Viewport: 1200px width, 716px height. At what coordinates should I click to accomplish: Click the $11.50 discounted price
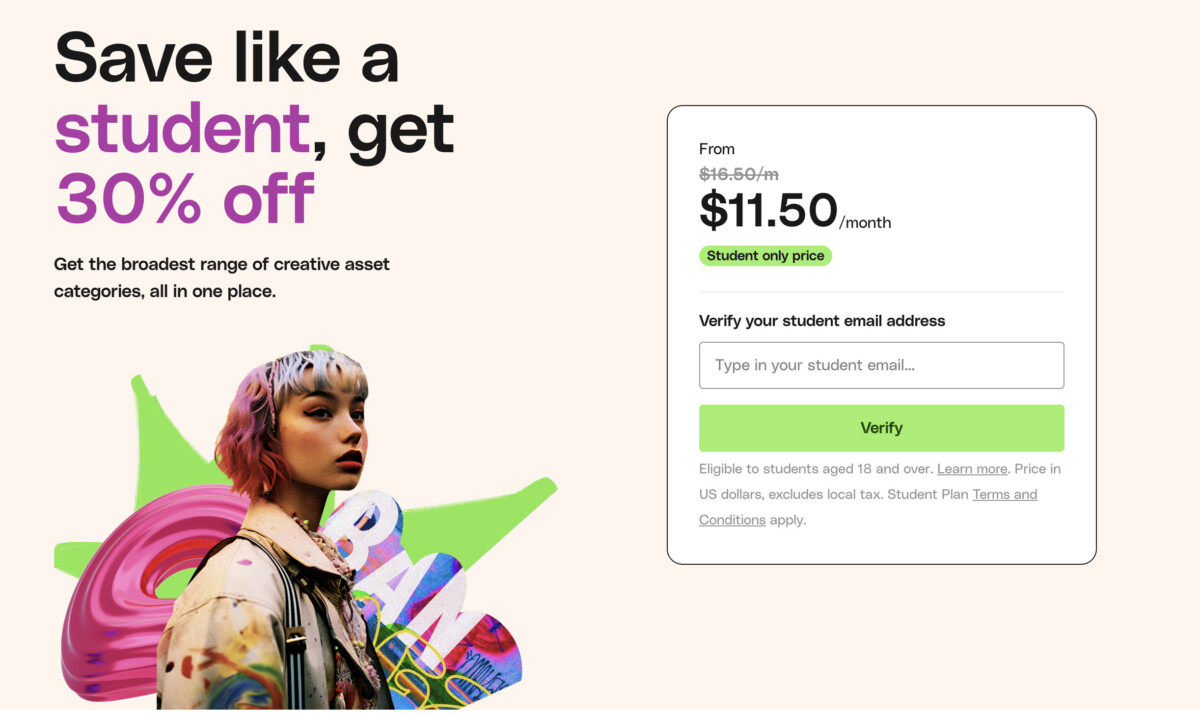(x=768, y=210)
